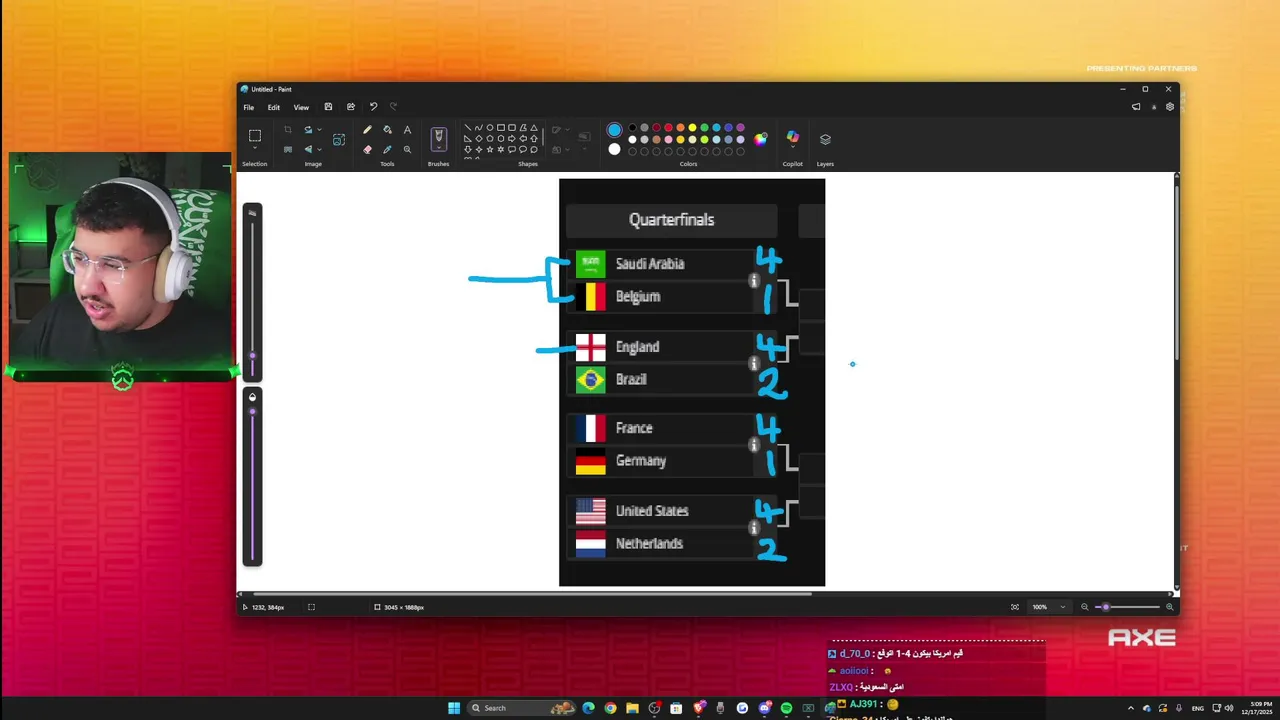Select the Fill bucket tool
The image size is (1280, 720).
387,129
